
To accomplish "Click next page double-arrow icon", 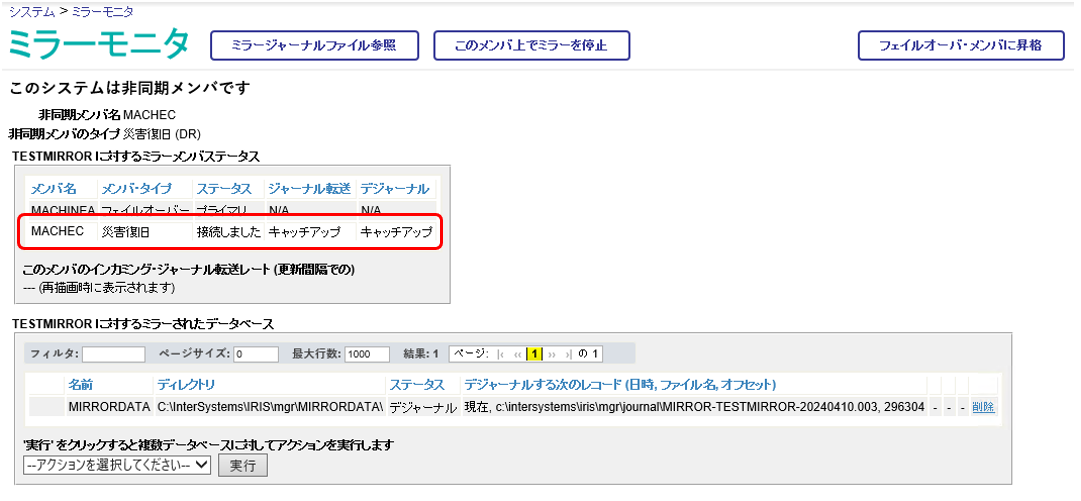I will pos(551,354).
